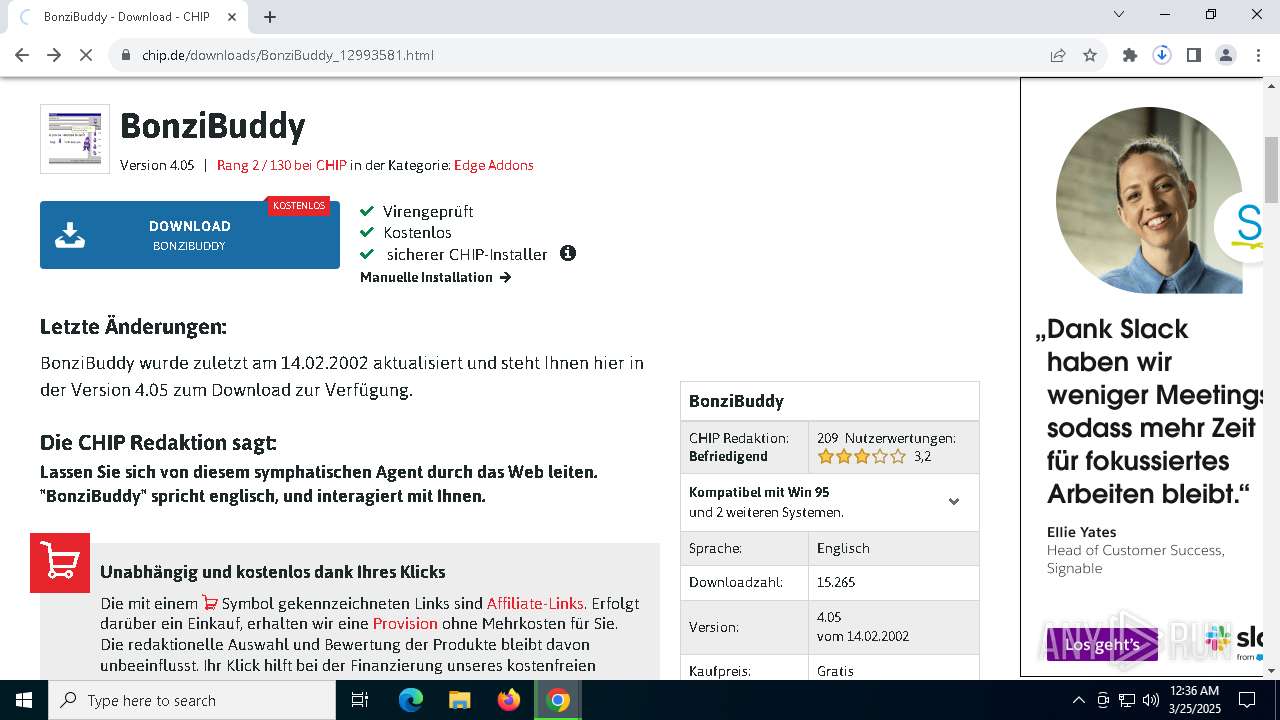The width and height of the screenshot is (1280, 720).
Task: Toggle the Chrome side panel icon
Action: pos(1194,55)
